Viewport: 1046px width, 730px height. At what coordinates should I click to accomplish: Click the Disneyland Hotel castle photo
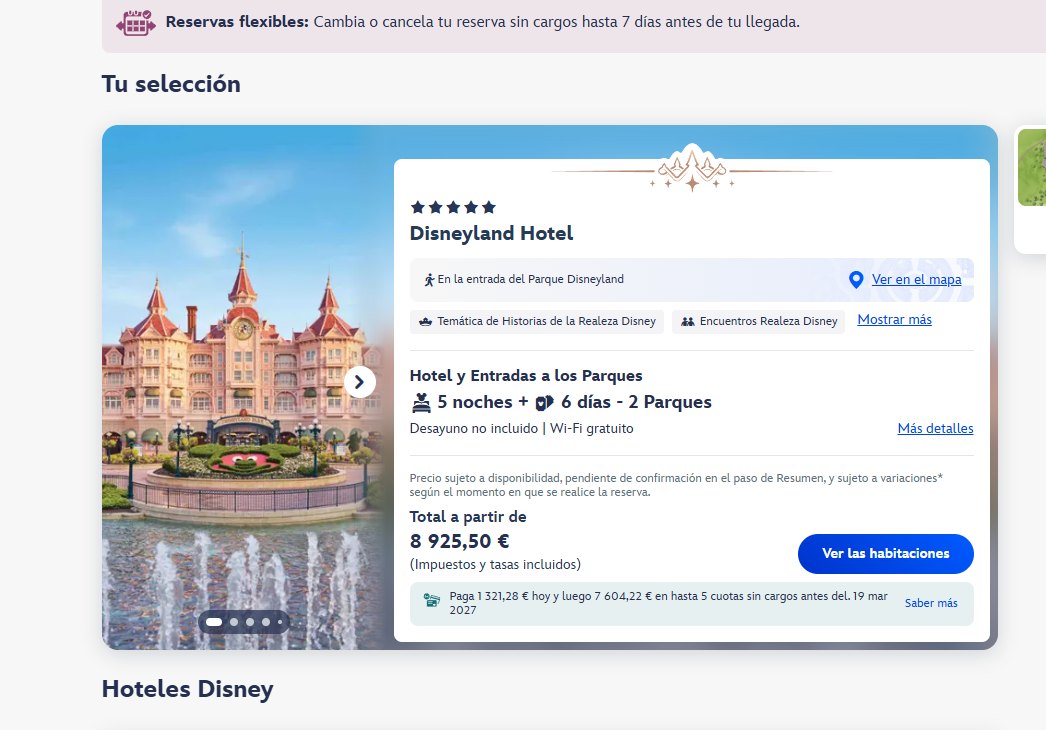click(243, 387)
